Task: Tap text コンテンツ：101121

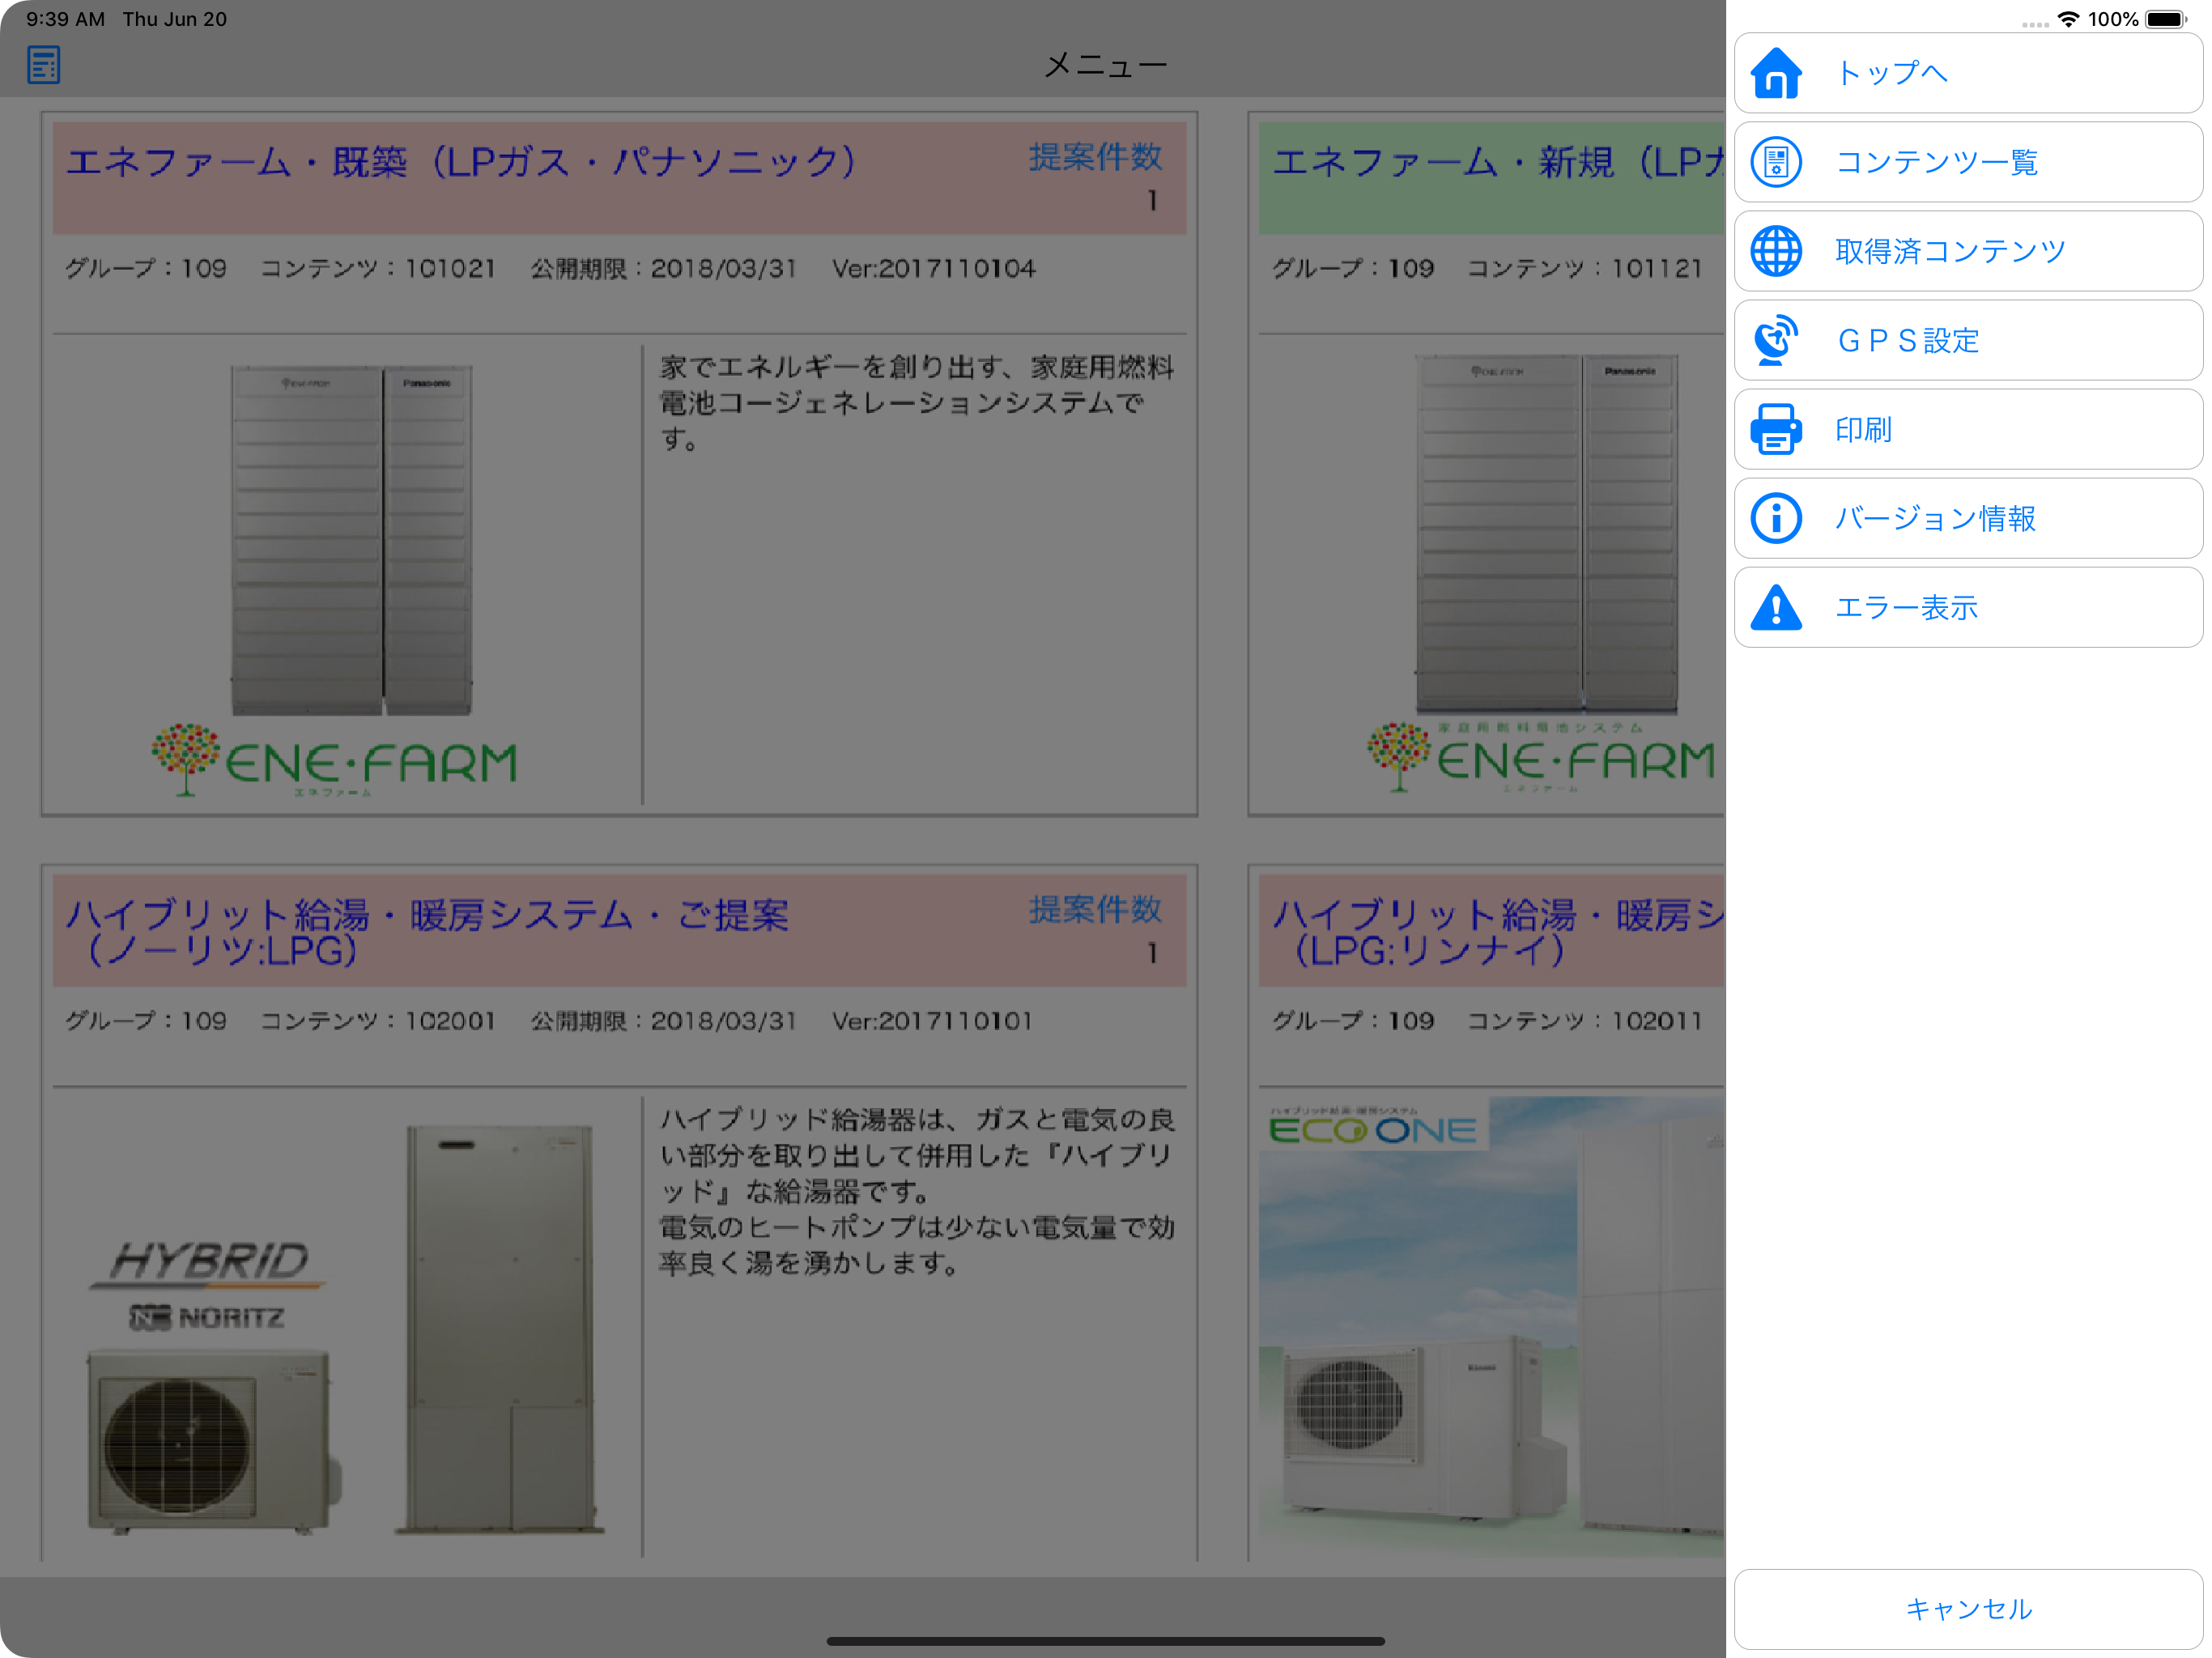Action: coord(1585,268)
